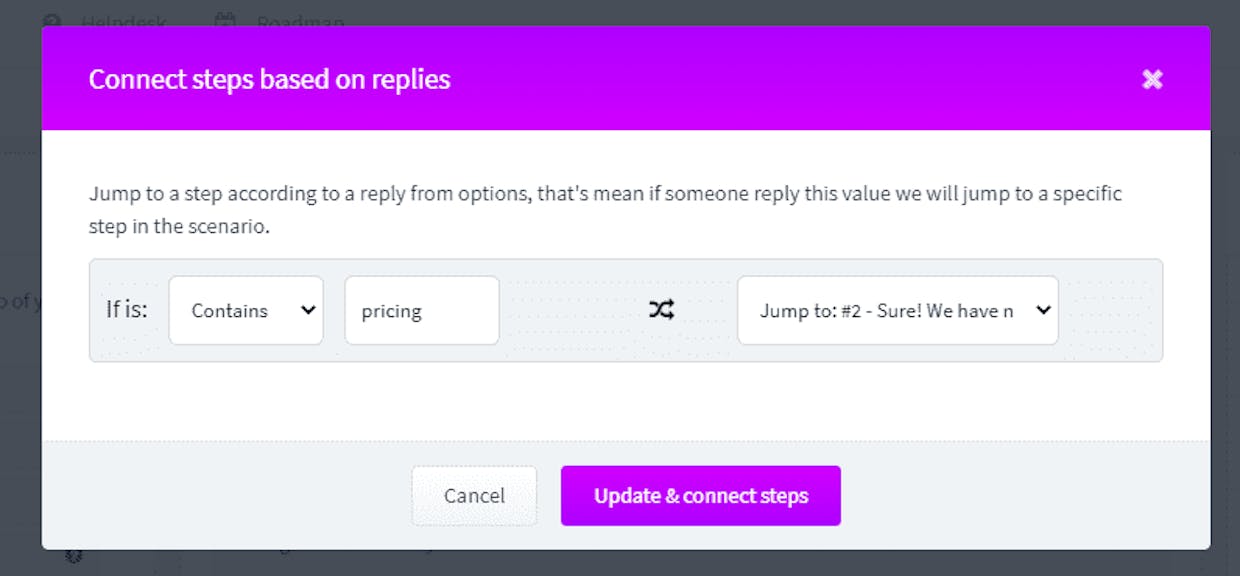Click the Cancel button
The width and height of the screenshot is (1240, 576).
tap(474, 496)
